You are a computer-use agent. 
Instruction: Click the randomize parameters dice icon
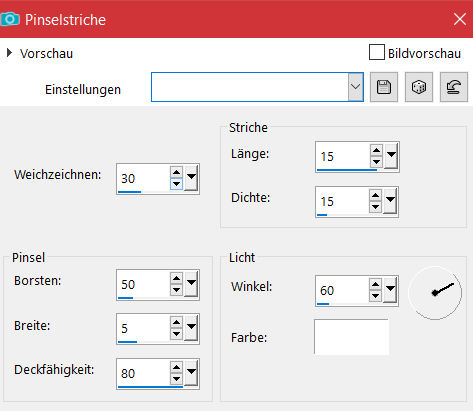tap(419, 87)
